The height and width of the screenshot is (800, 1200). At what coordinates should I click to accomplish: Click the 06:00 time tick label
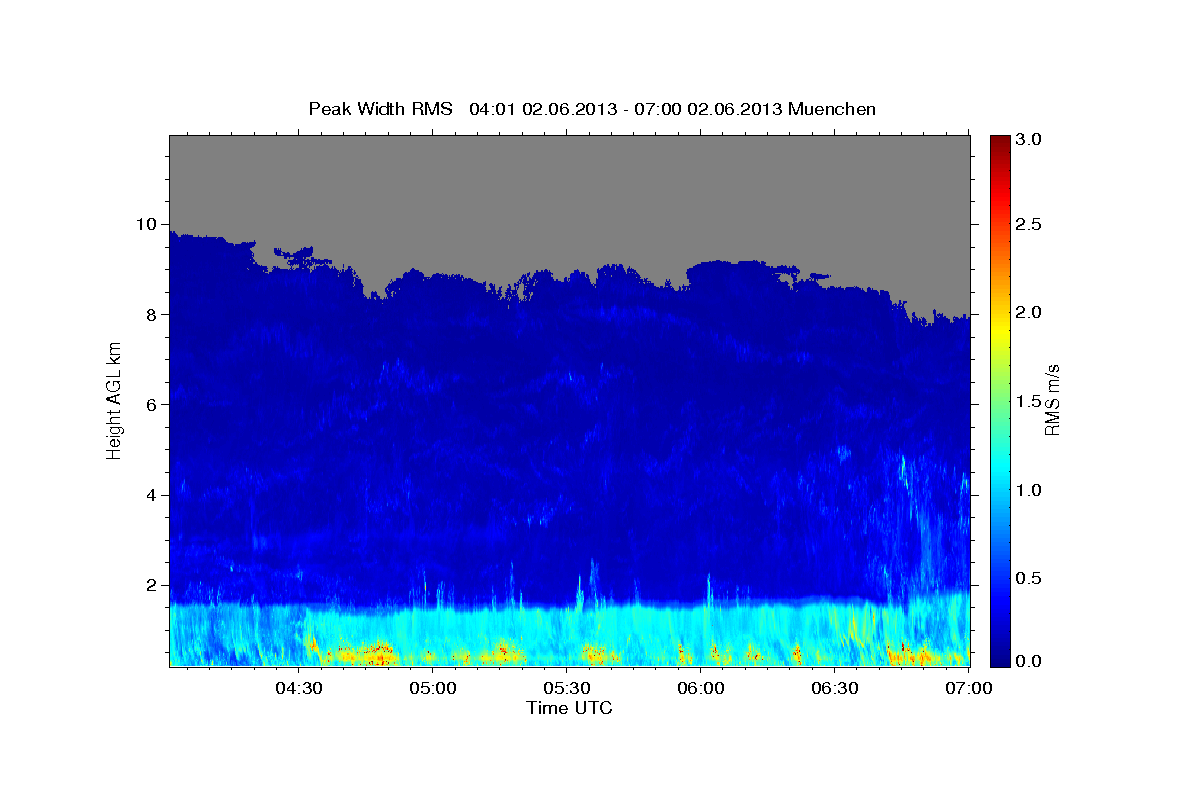click(x=701, y=688)
